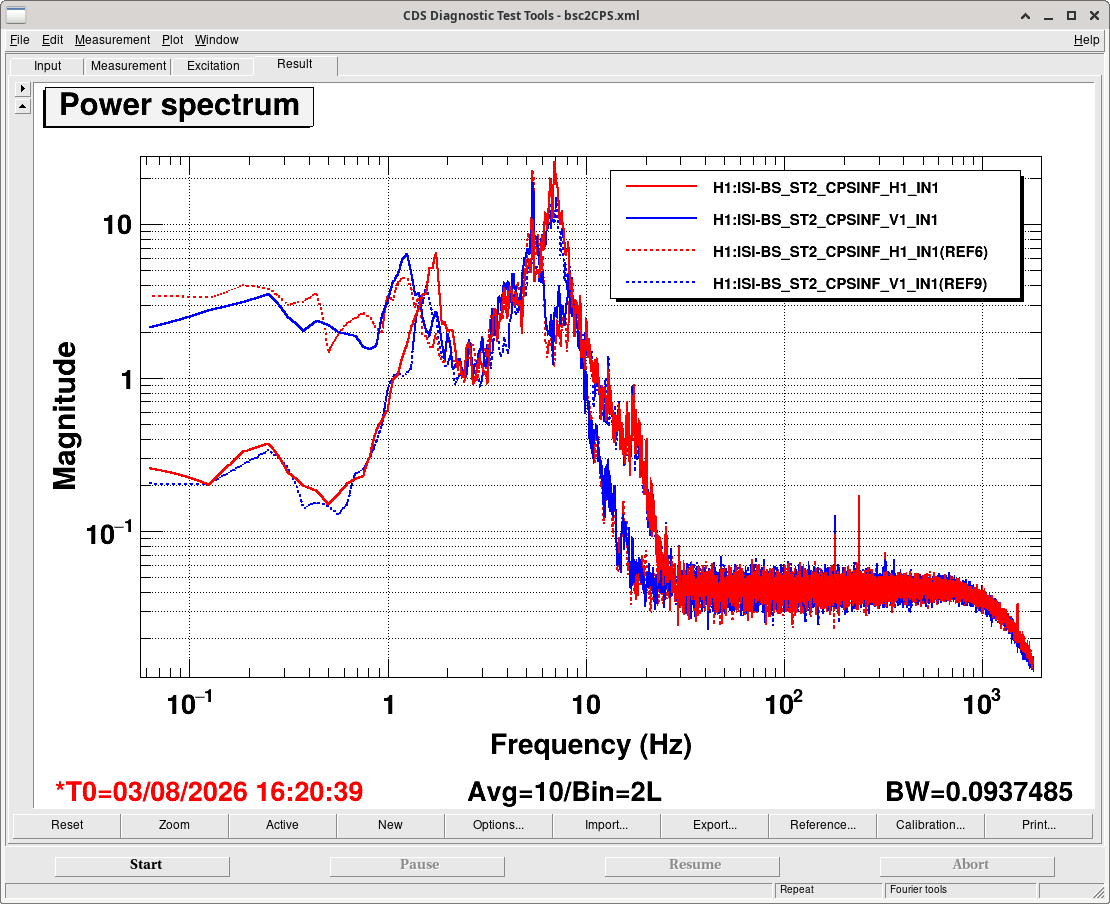Switch to the Excitation tab

pos(213,66)
